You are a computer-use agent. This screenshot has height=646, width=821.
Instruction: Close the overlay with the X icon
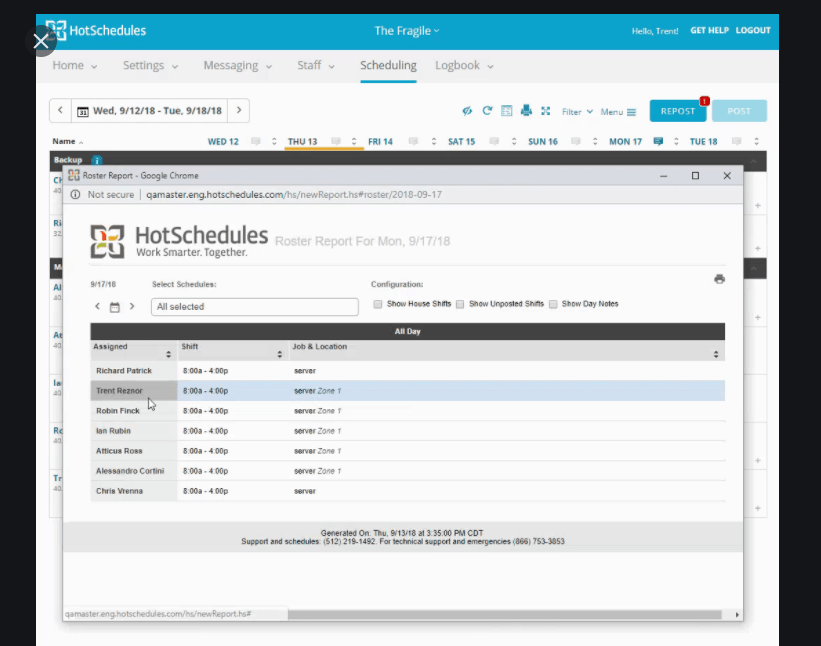40,41
